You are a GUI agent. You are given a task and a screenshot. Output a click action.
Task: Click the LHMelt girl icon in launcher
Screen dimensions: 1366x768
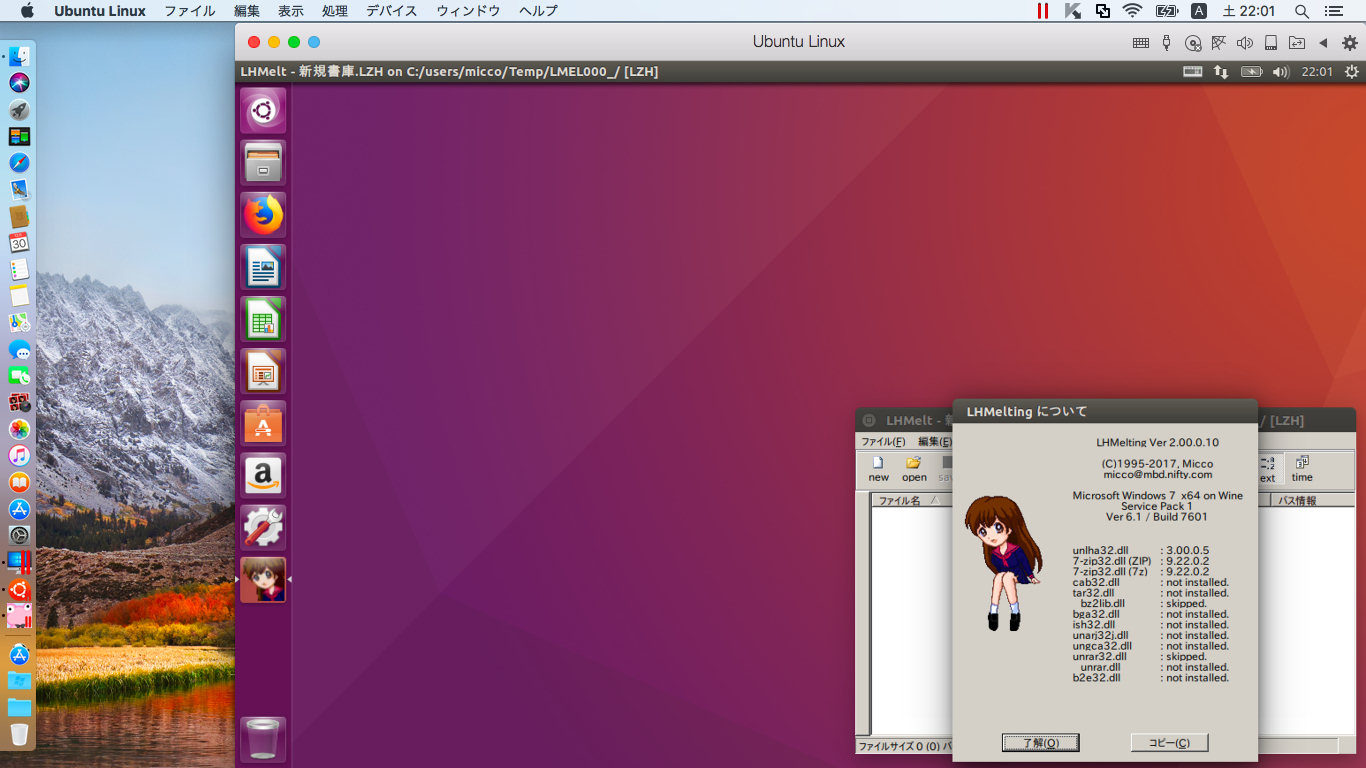pyautogui.click(x=263, y=580)
